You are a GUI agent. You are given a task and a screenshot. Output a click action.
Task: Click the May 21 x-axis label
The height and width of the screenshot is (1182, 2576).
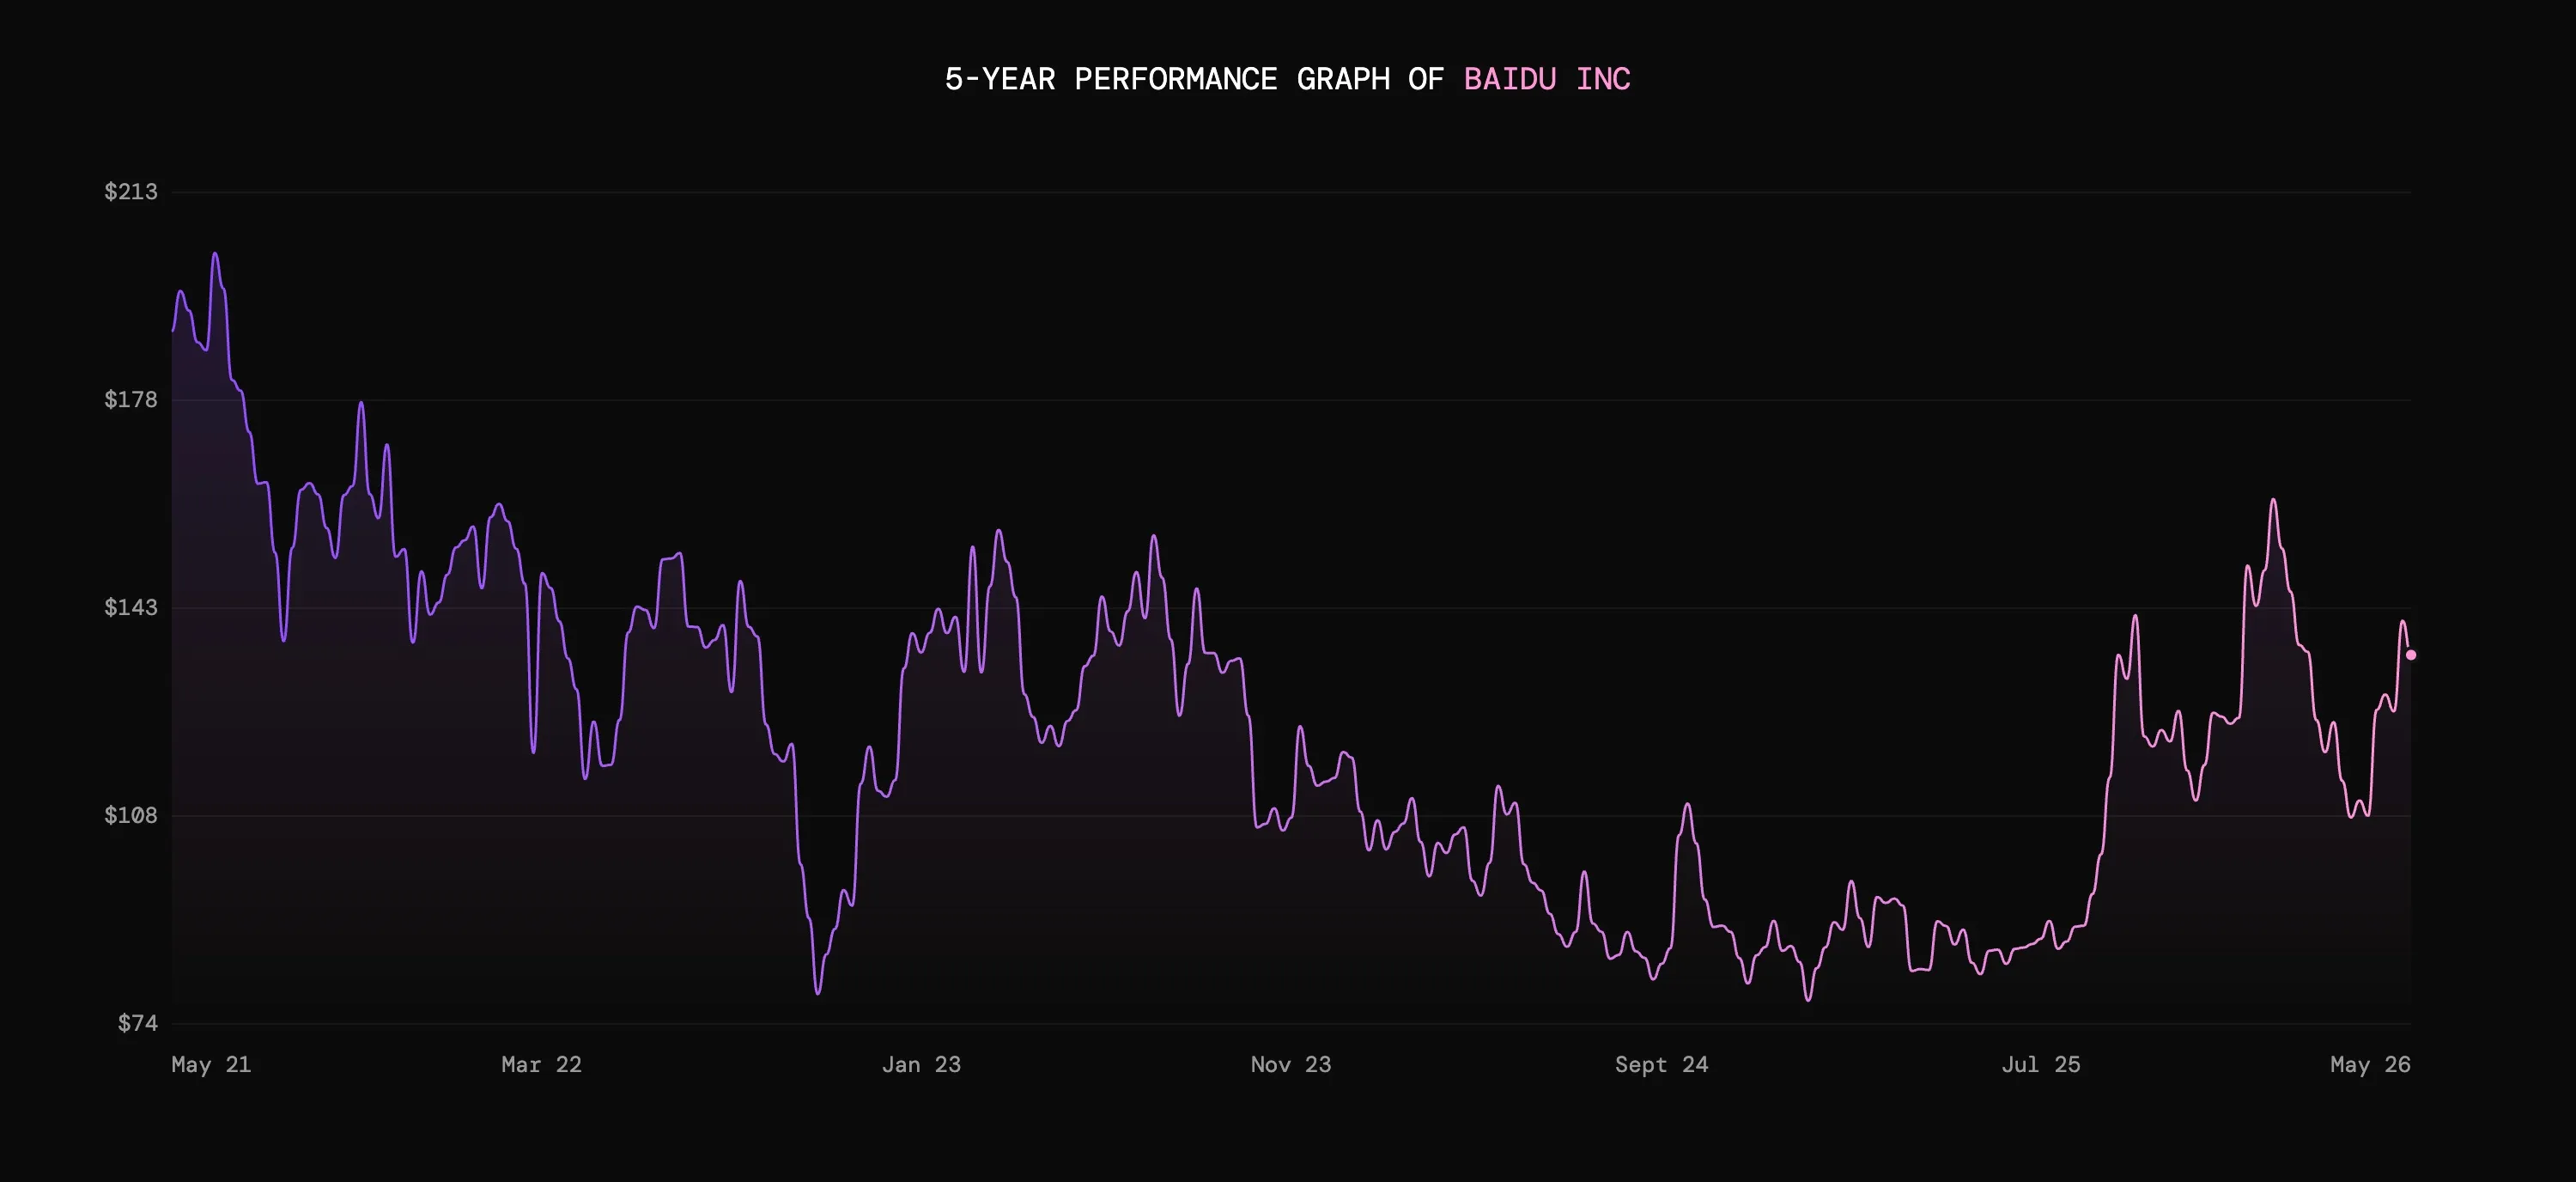(x=211, y=1065)
